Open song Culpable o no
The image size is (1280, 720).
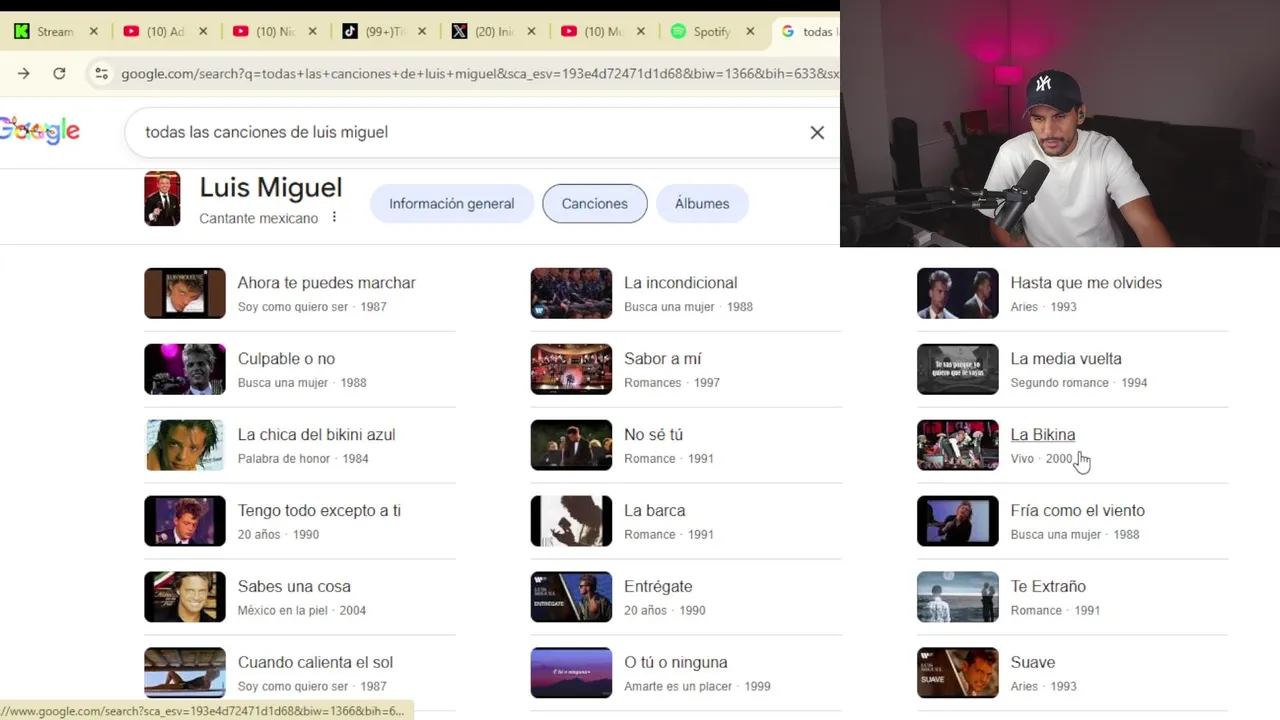click(286, 359)
